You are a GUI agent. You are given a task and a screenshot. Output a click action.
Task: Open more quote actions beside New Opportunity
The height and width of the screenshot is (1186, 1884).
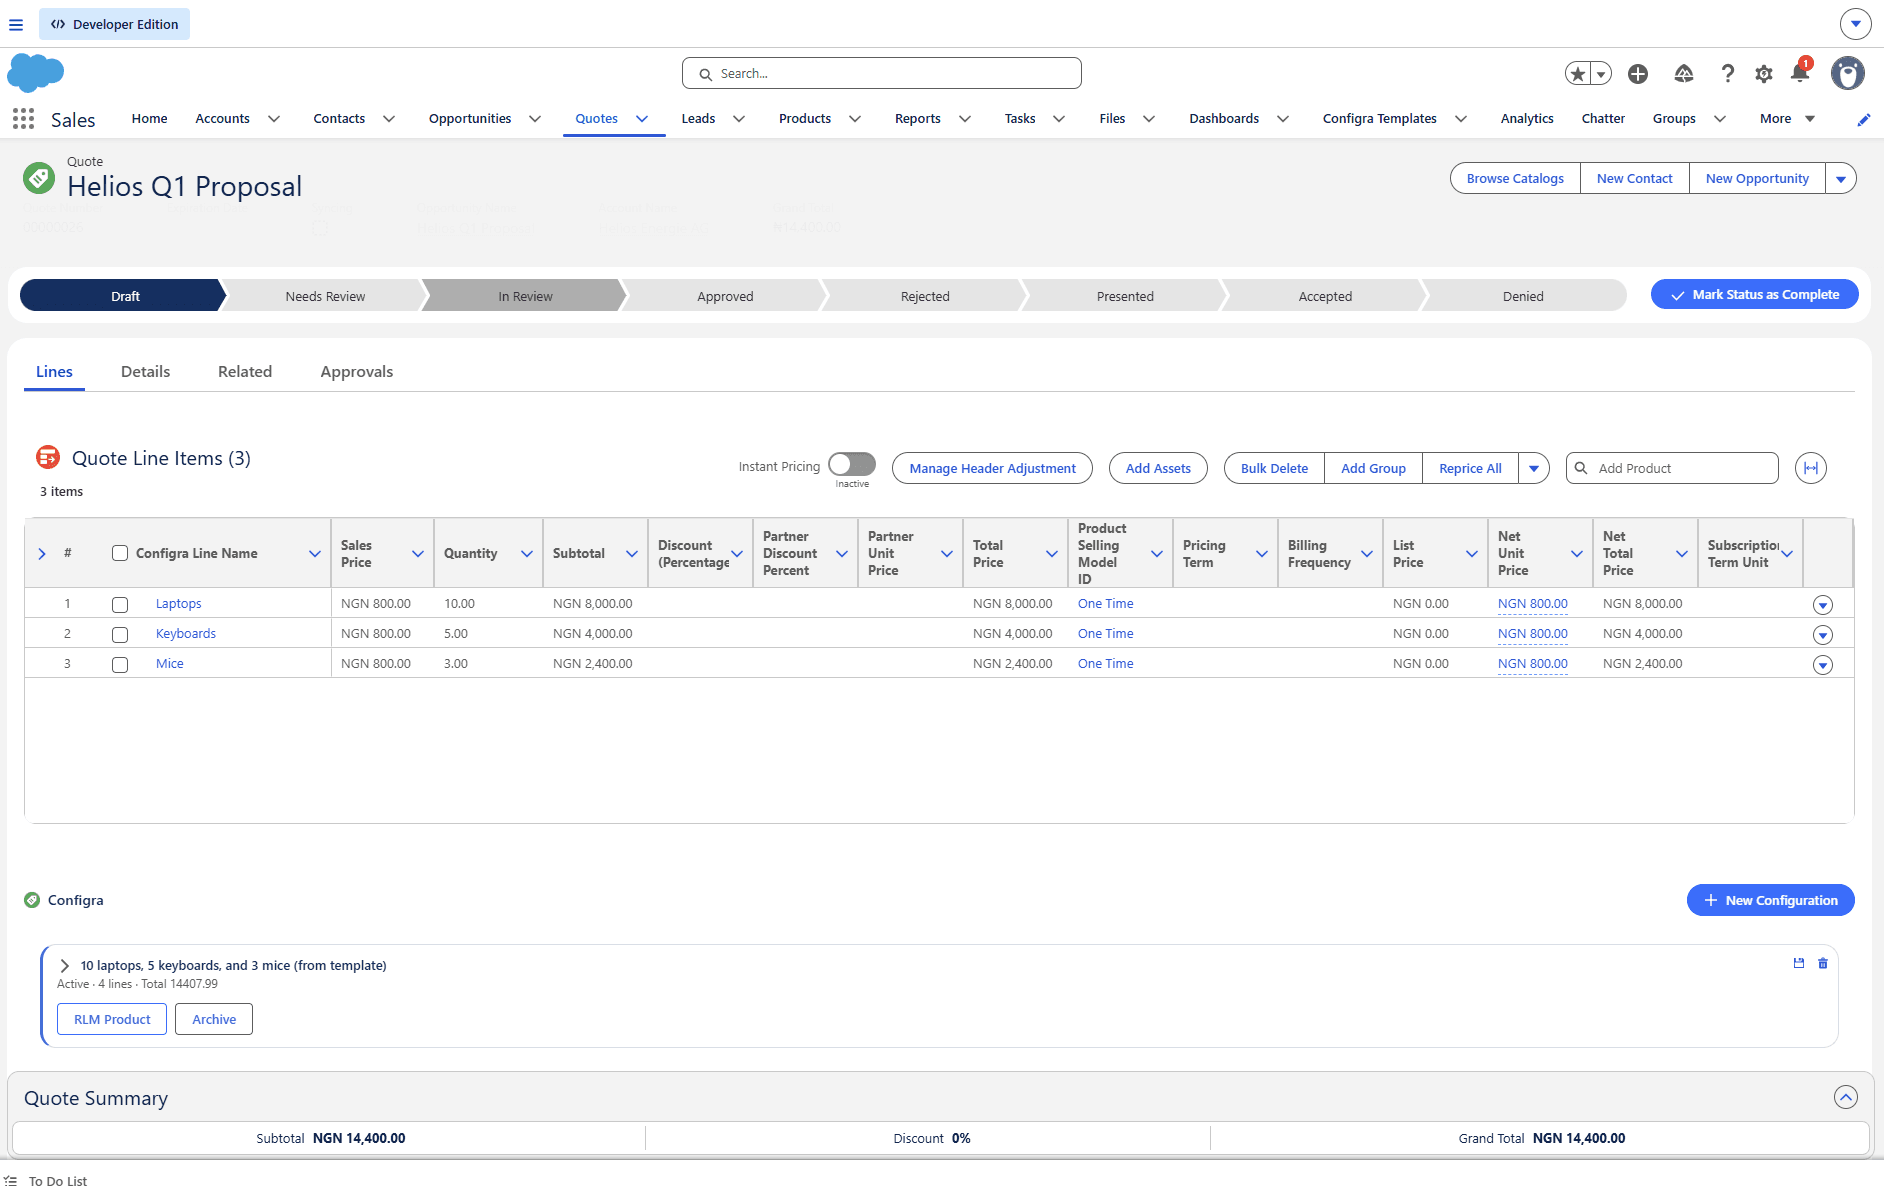coord(1841,179)
